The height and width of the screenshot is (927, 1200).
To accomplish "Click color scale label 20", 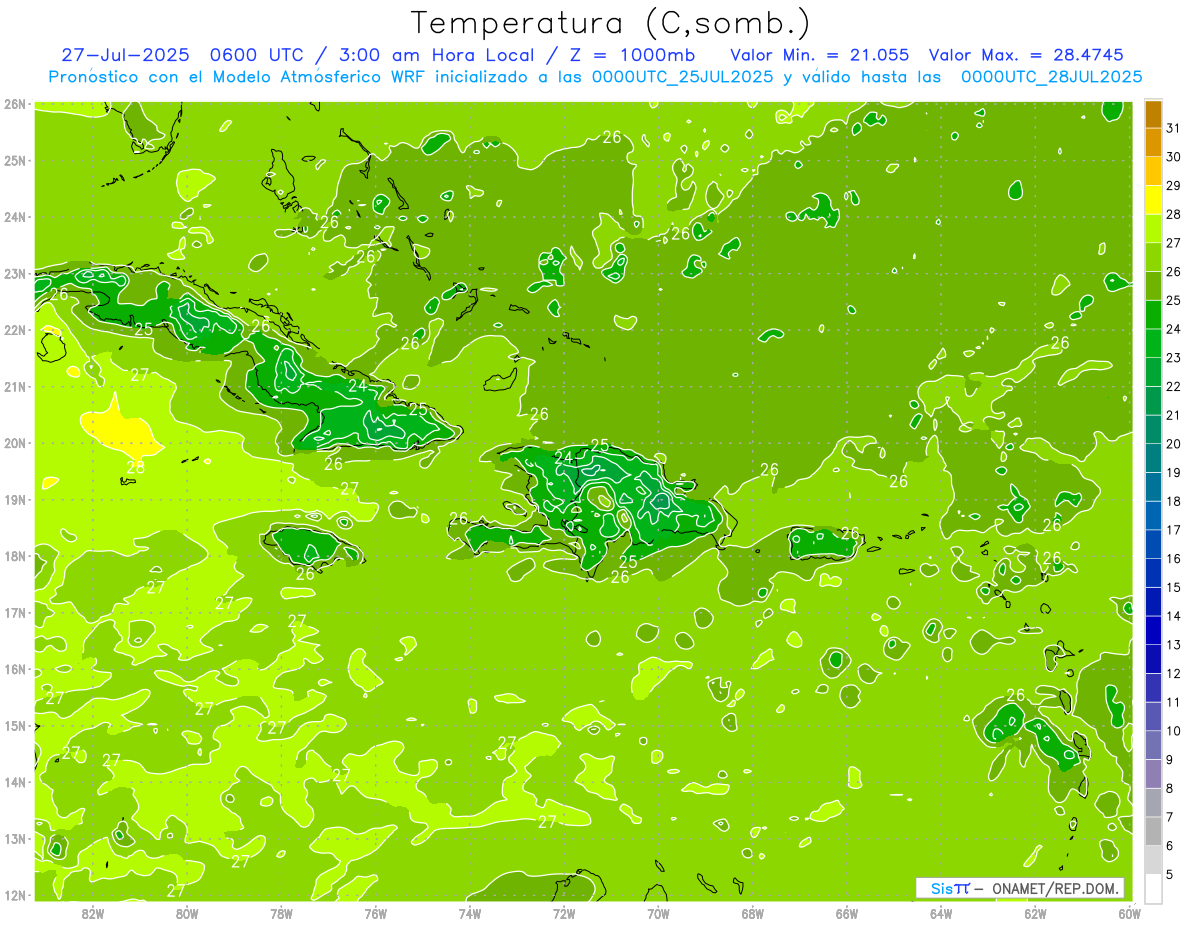I will [1174, 444].
